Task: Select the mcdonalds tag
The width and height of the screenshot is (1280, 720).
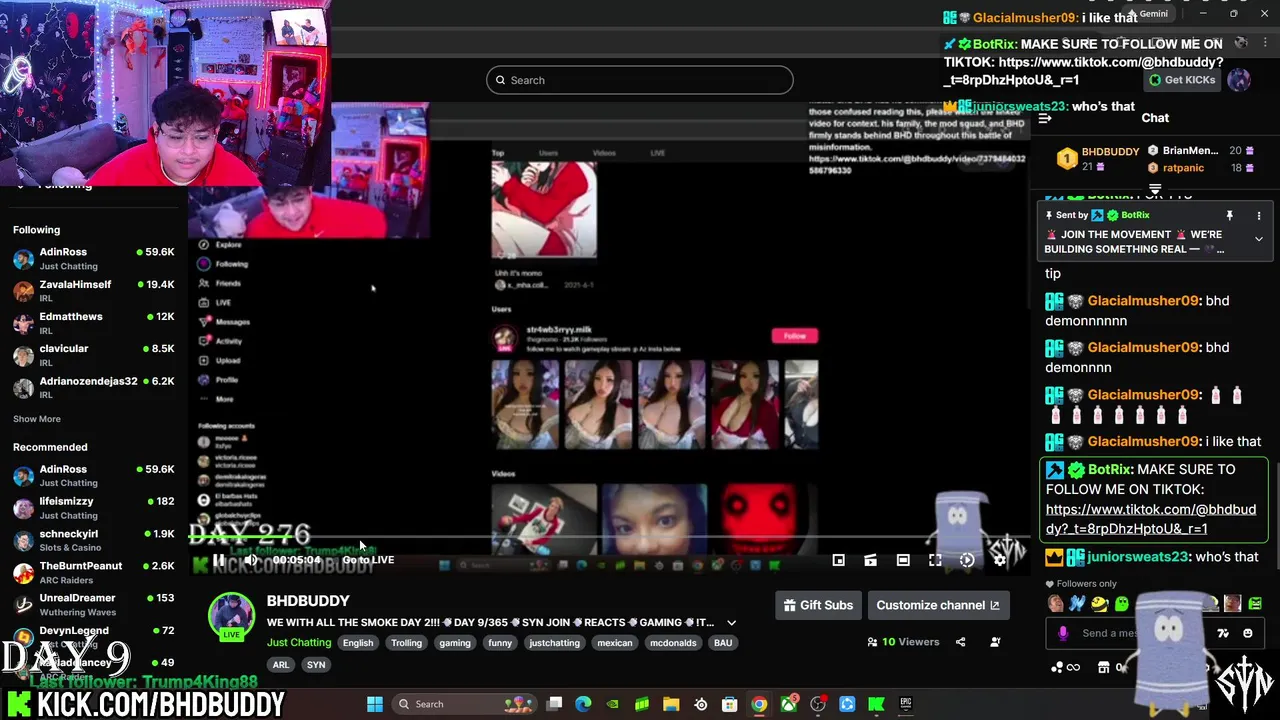Action: (673, 643)
